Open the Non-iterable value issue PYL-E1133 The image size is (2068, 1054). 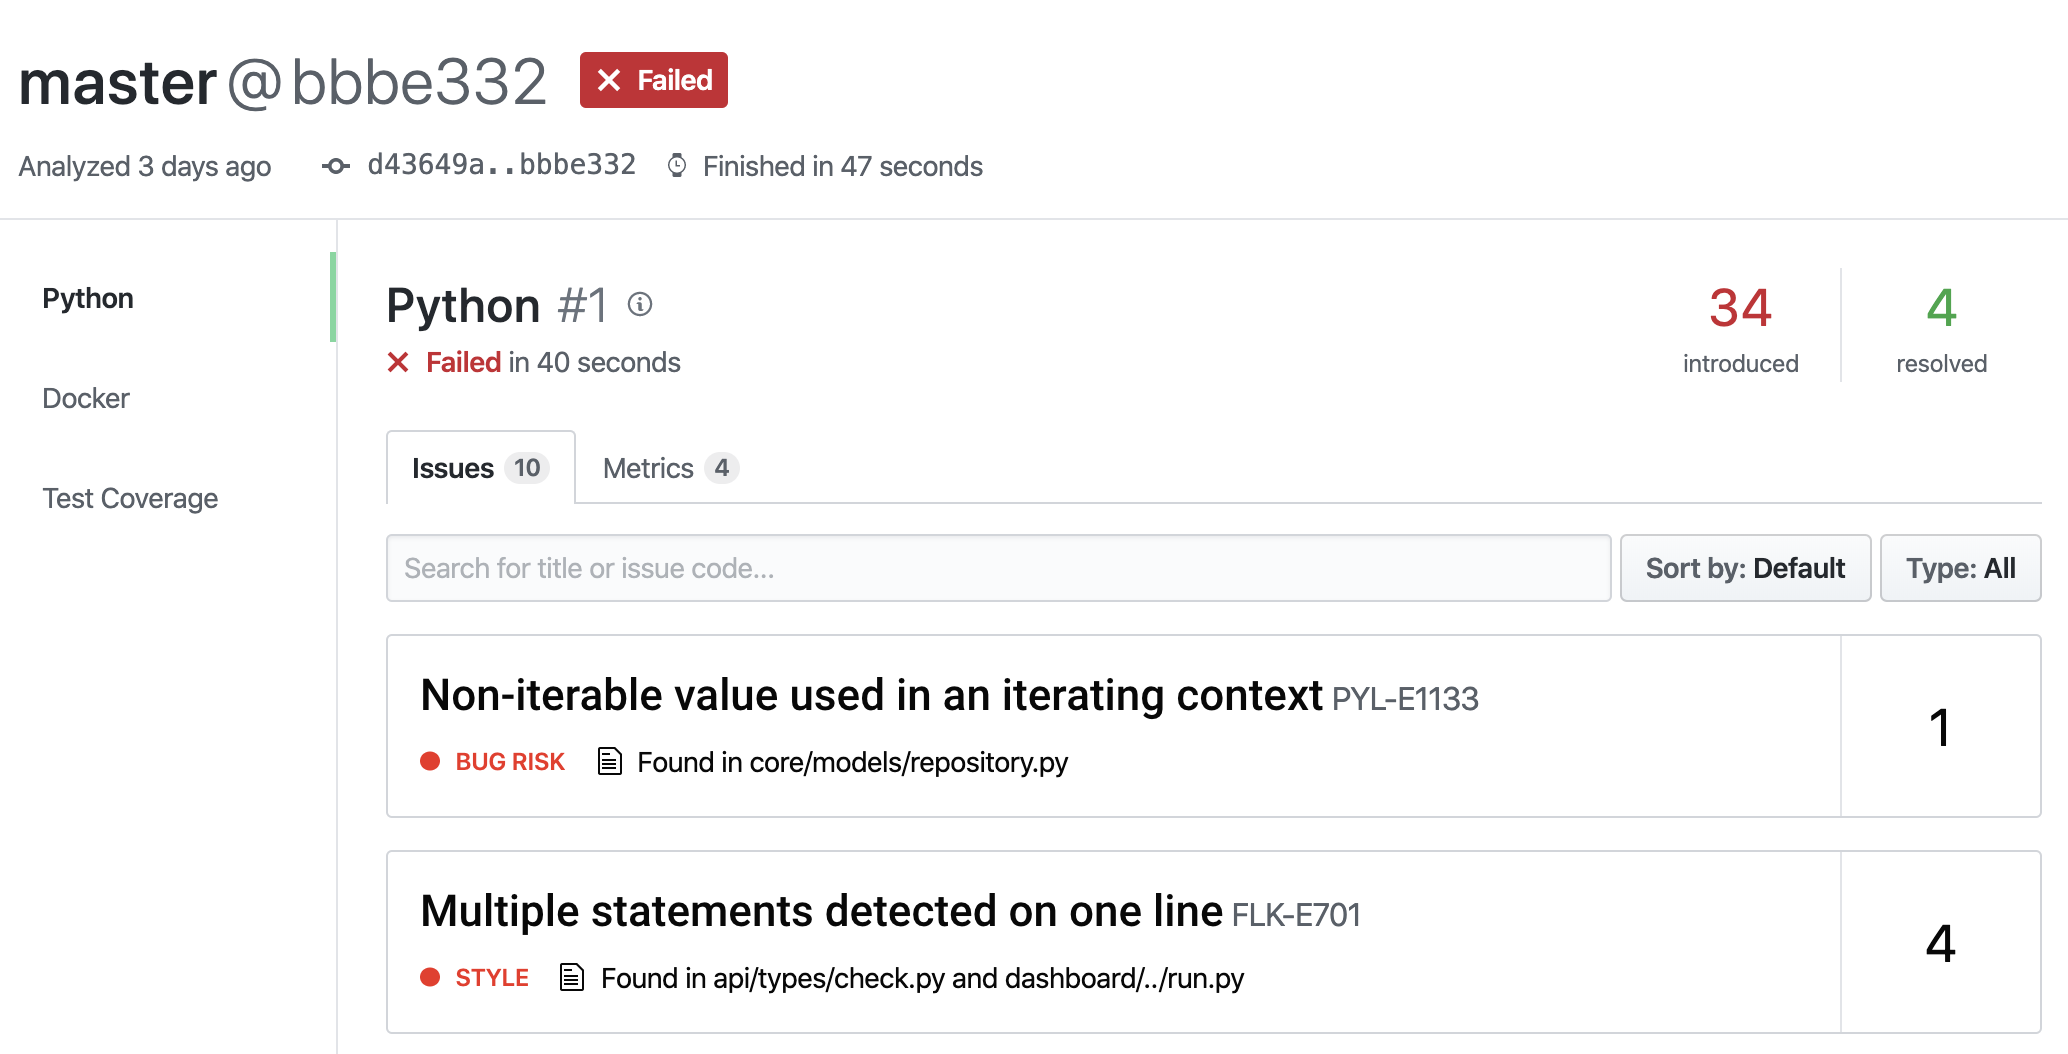(871, 696)
